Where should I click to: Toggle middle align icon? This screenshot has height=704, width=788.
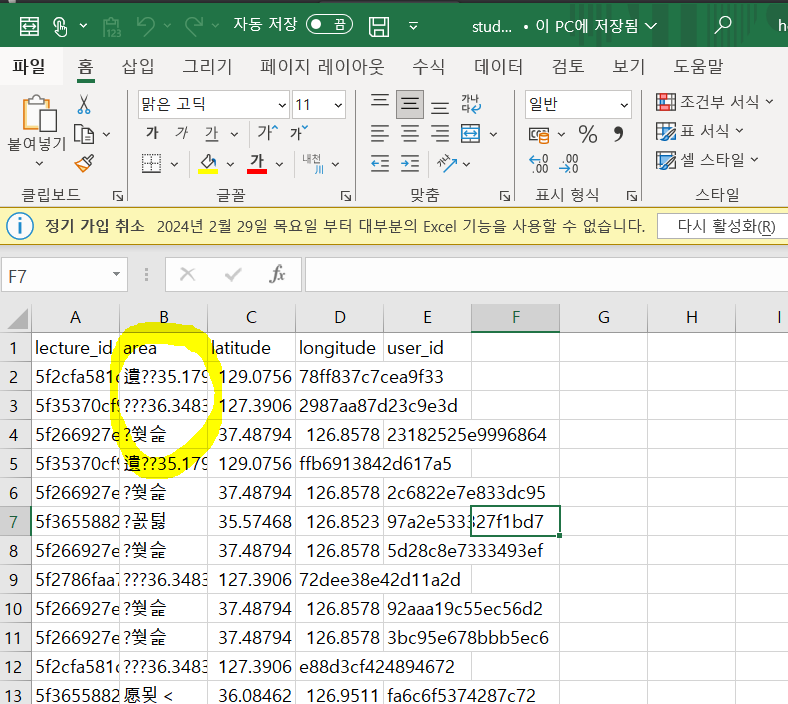click(x=410, y=105)
